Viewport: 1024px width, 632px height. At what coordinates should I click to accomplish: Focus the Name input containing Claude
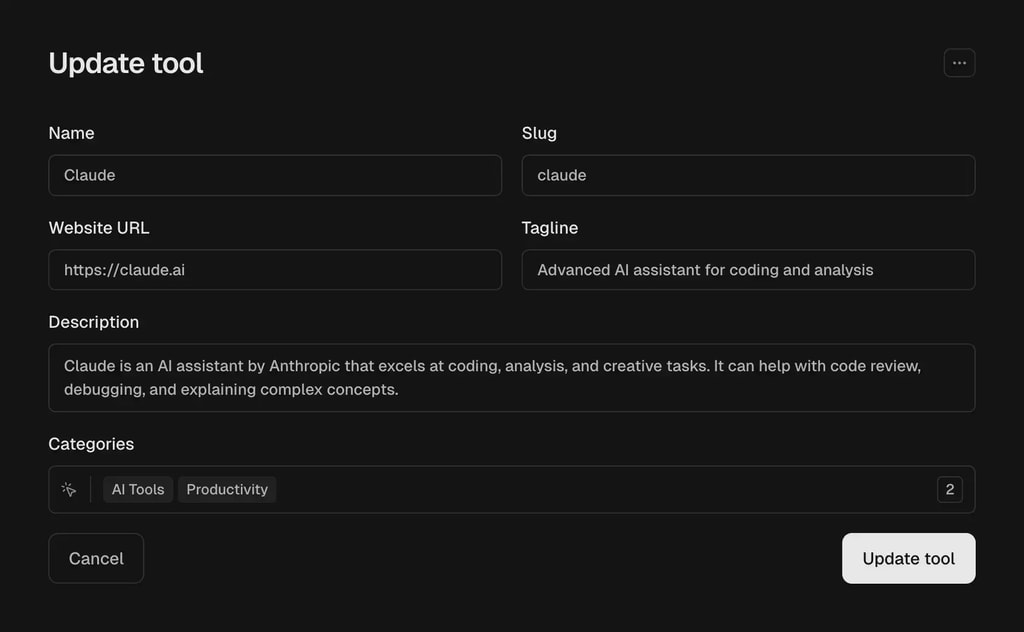(275, 175)
